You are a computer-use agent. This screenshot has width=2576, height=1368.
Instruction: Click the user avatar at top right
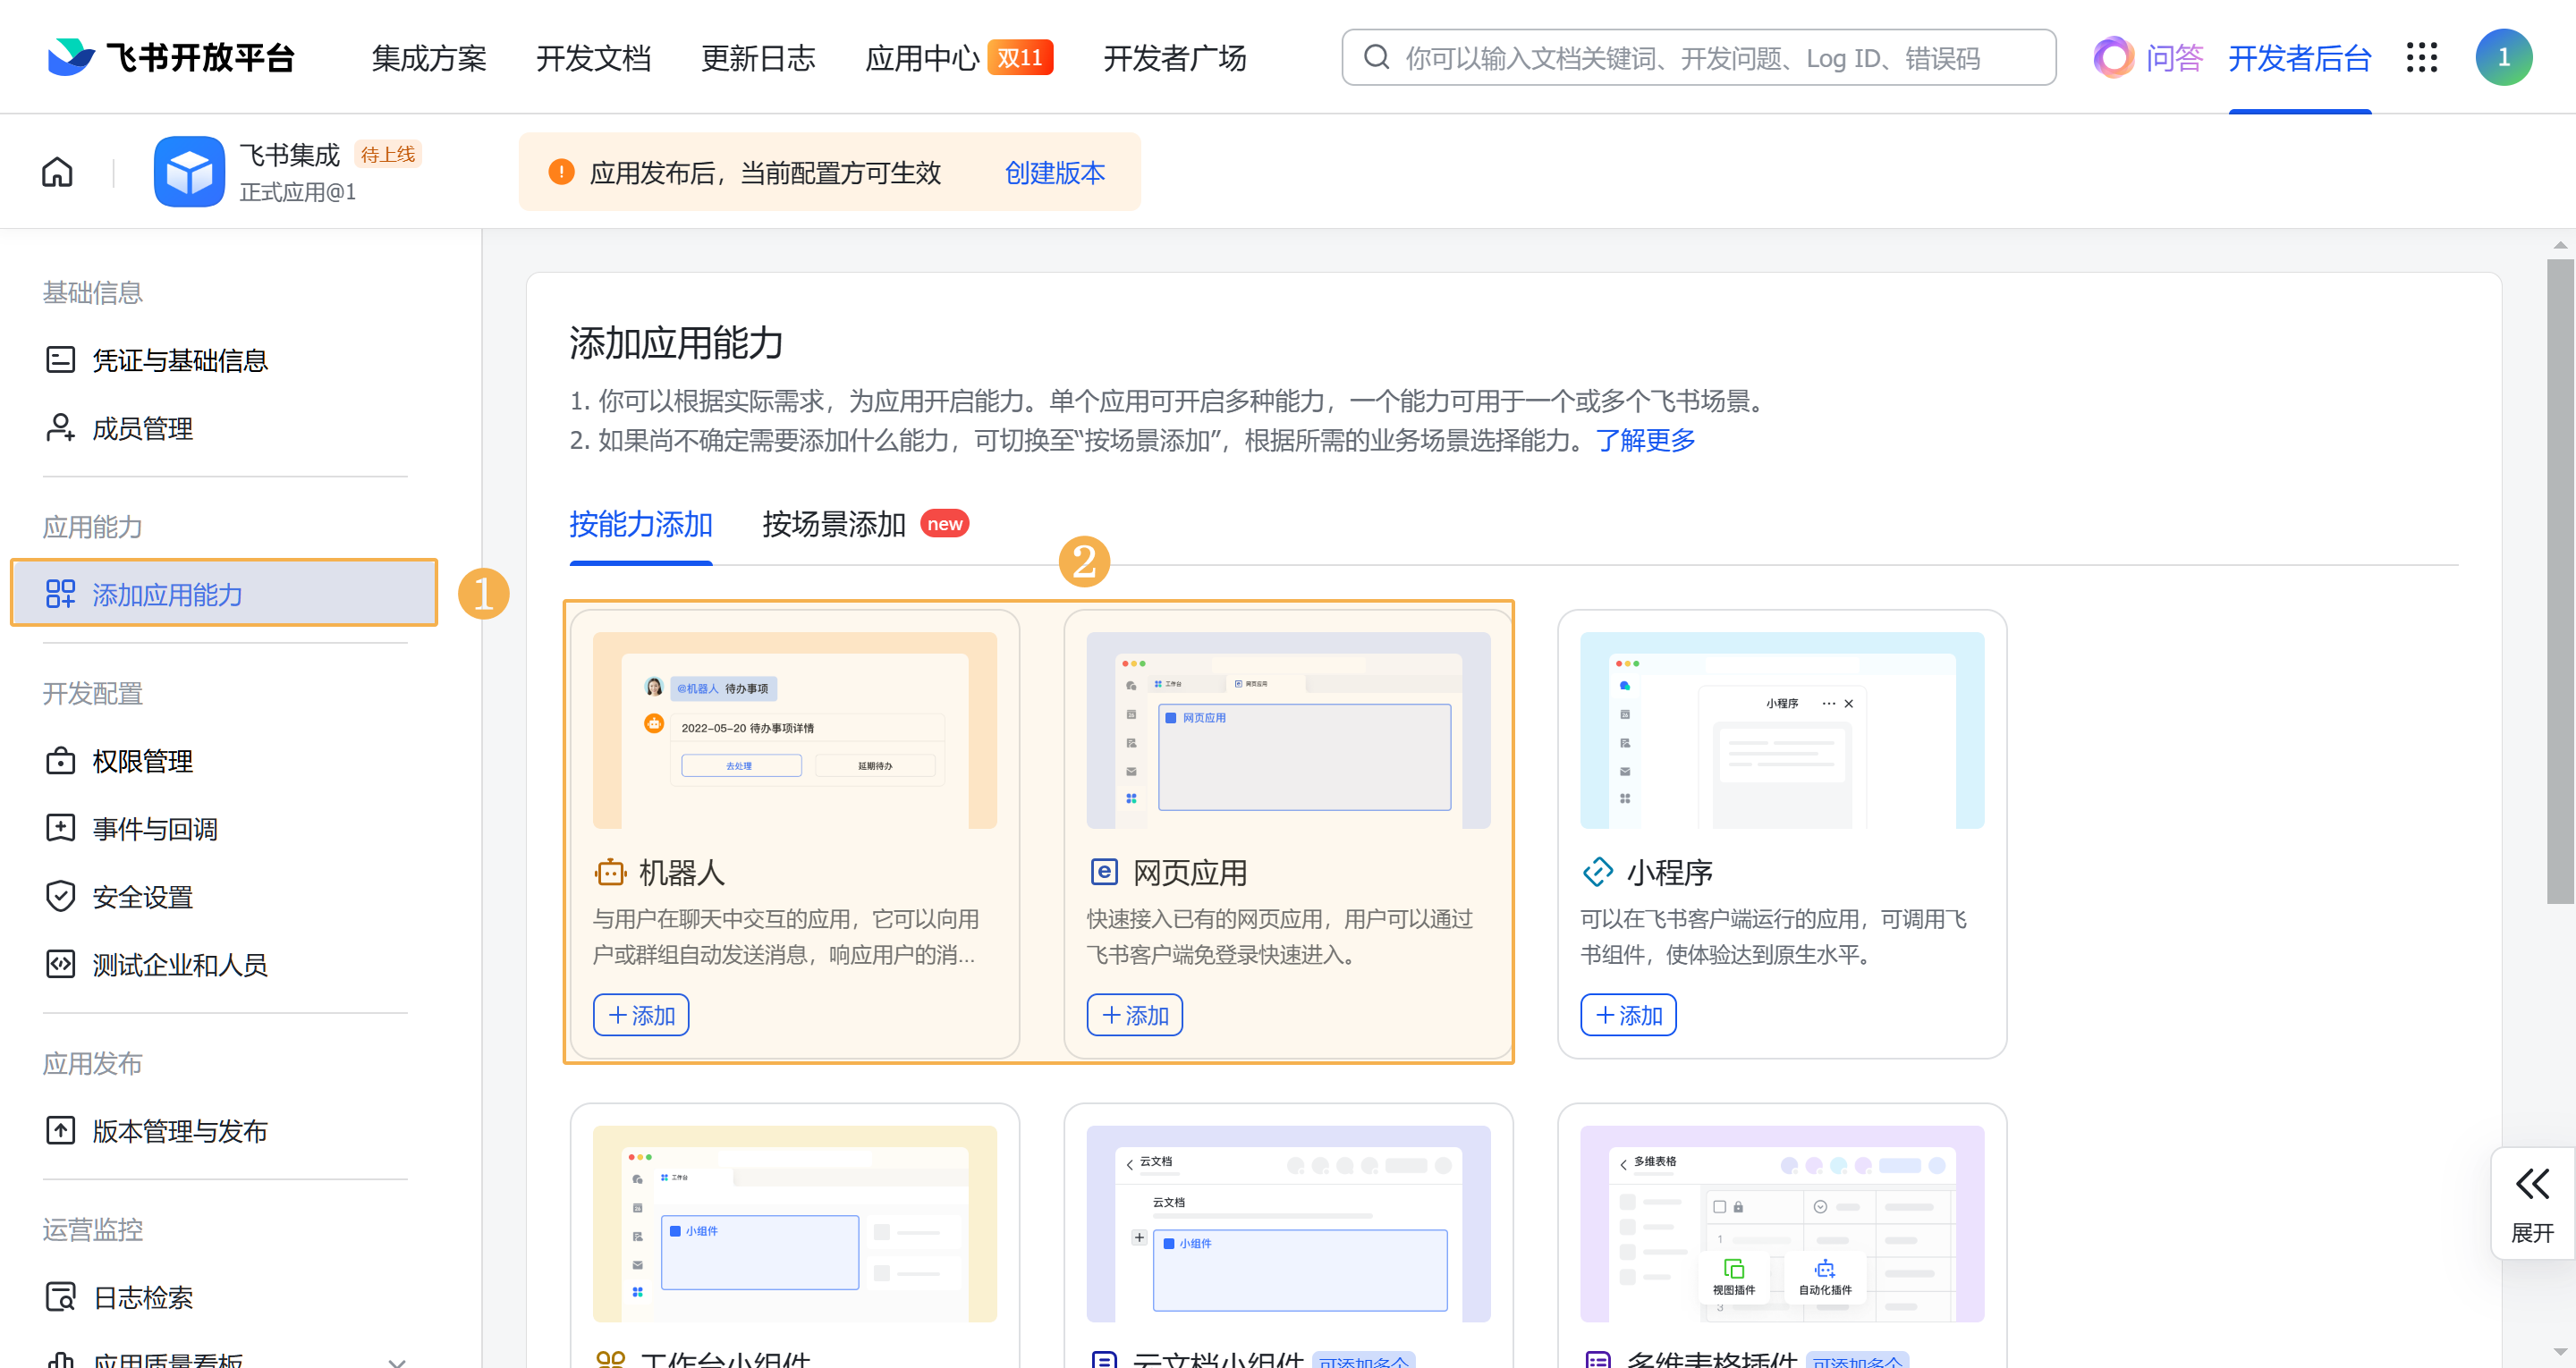click(x=2503, y=57)
